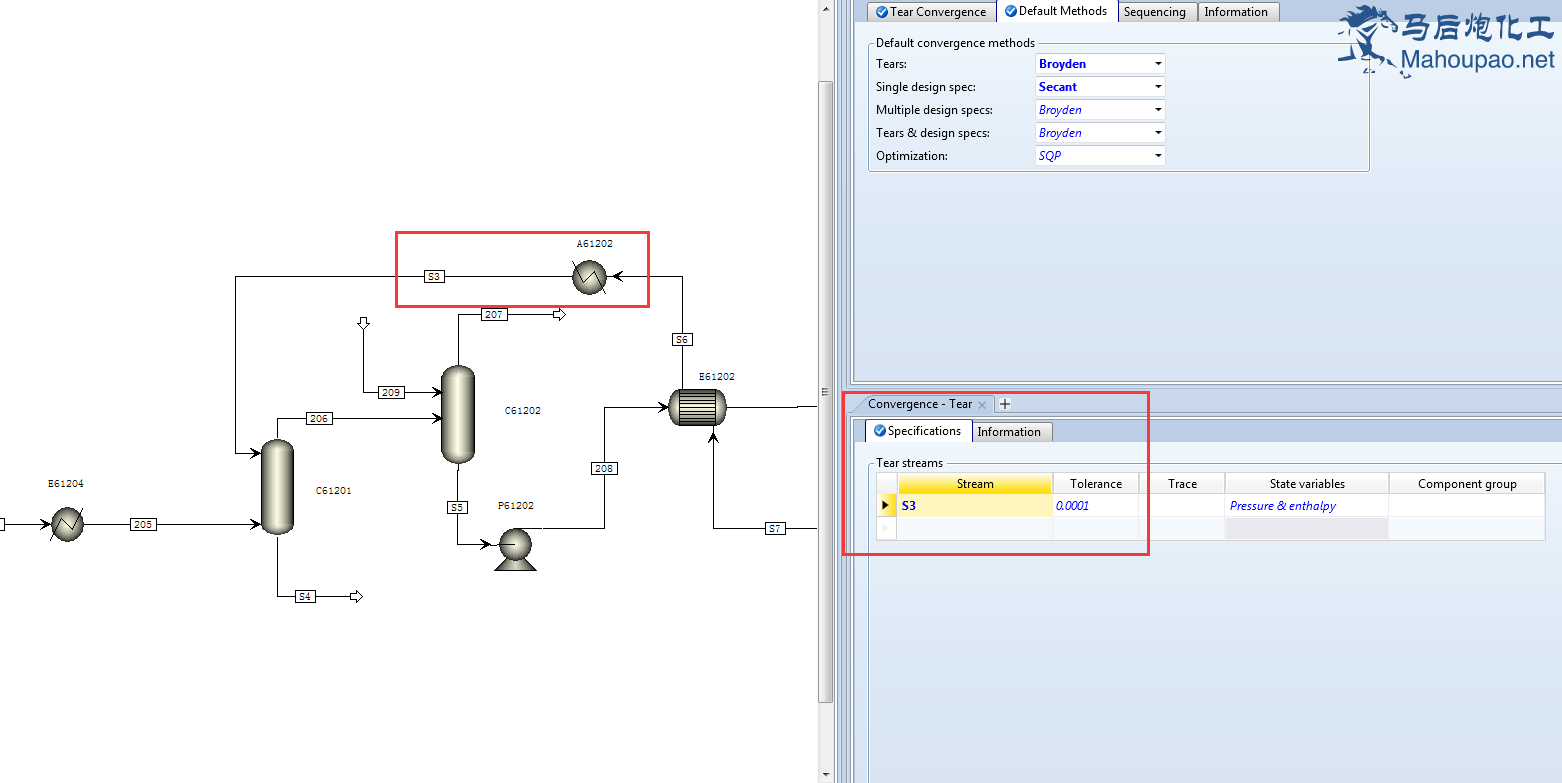Click the Tolerance column header
This screenshot has width=1562, height=783.
(1096, 484)
